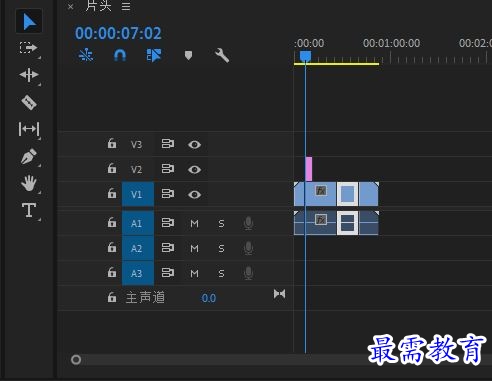Image resolution: width=492 pixels, height=381 pixels.
Task: Close the 片头 sequence tab
Action: click(x=70, y=6)
